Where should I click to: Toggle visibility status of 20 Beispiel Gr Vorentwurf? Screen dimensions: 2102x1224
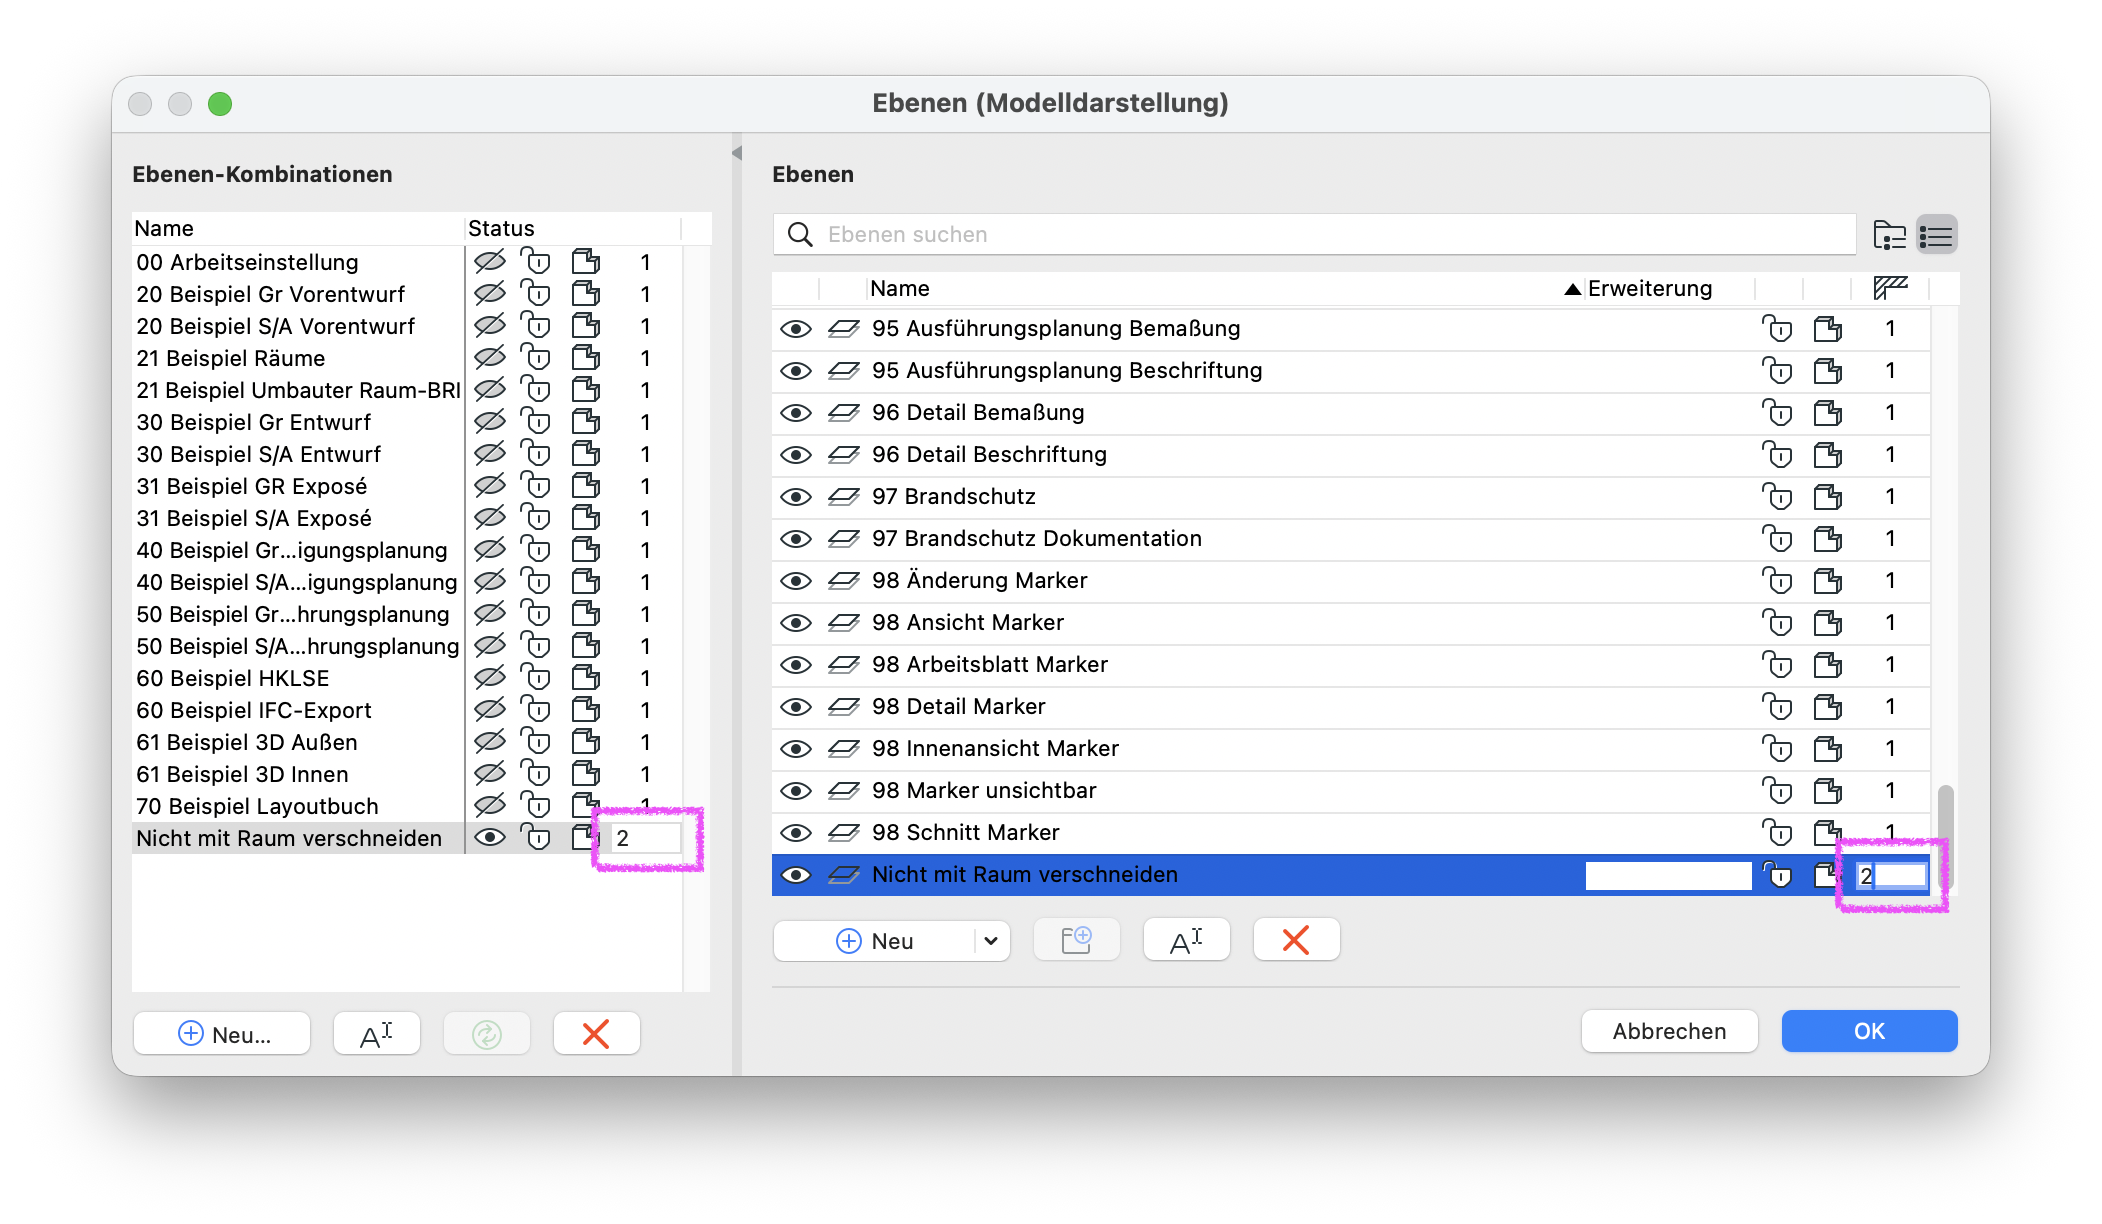pos(490,294)
